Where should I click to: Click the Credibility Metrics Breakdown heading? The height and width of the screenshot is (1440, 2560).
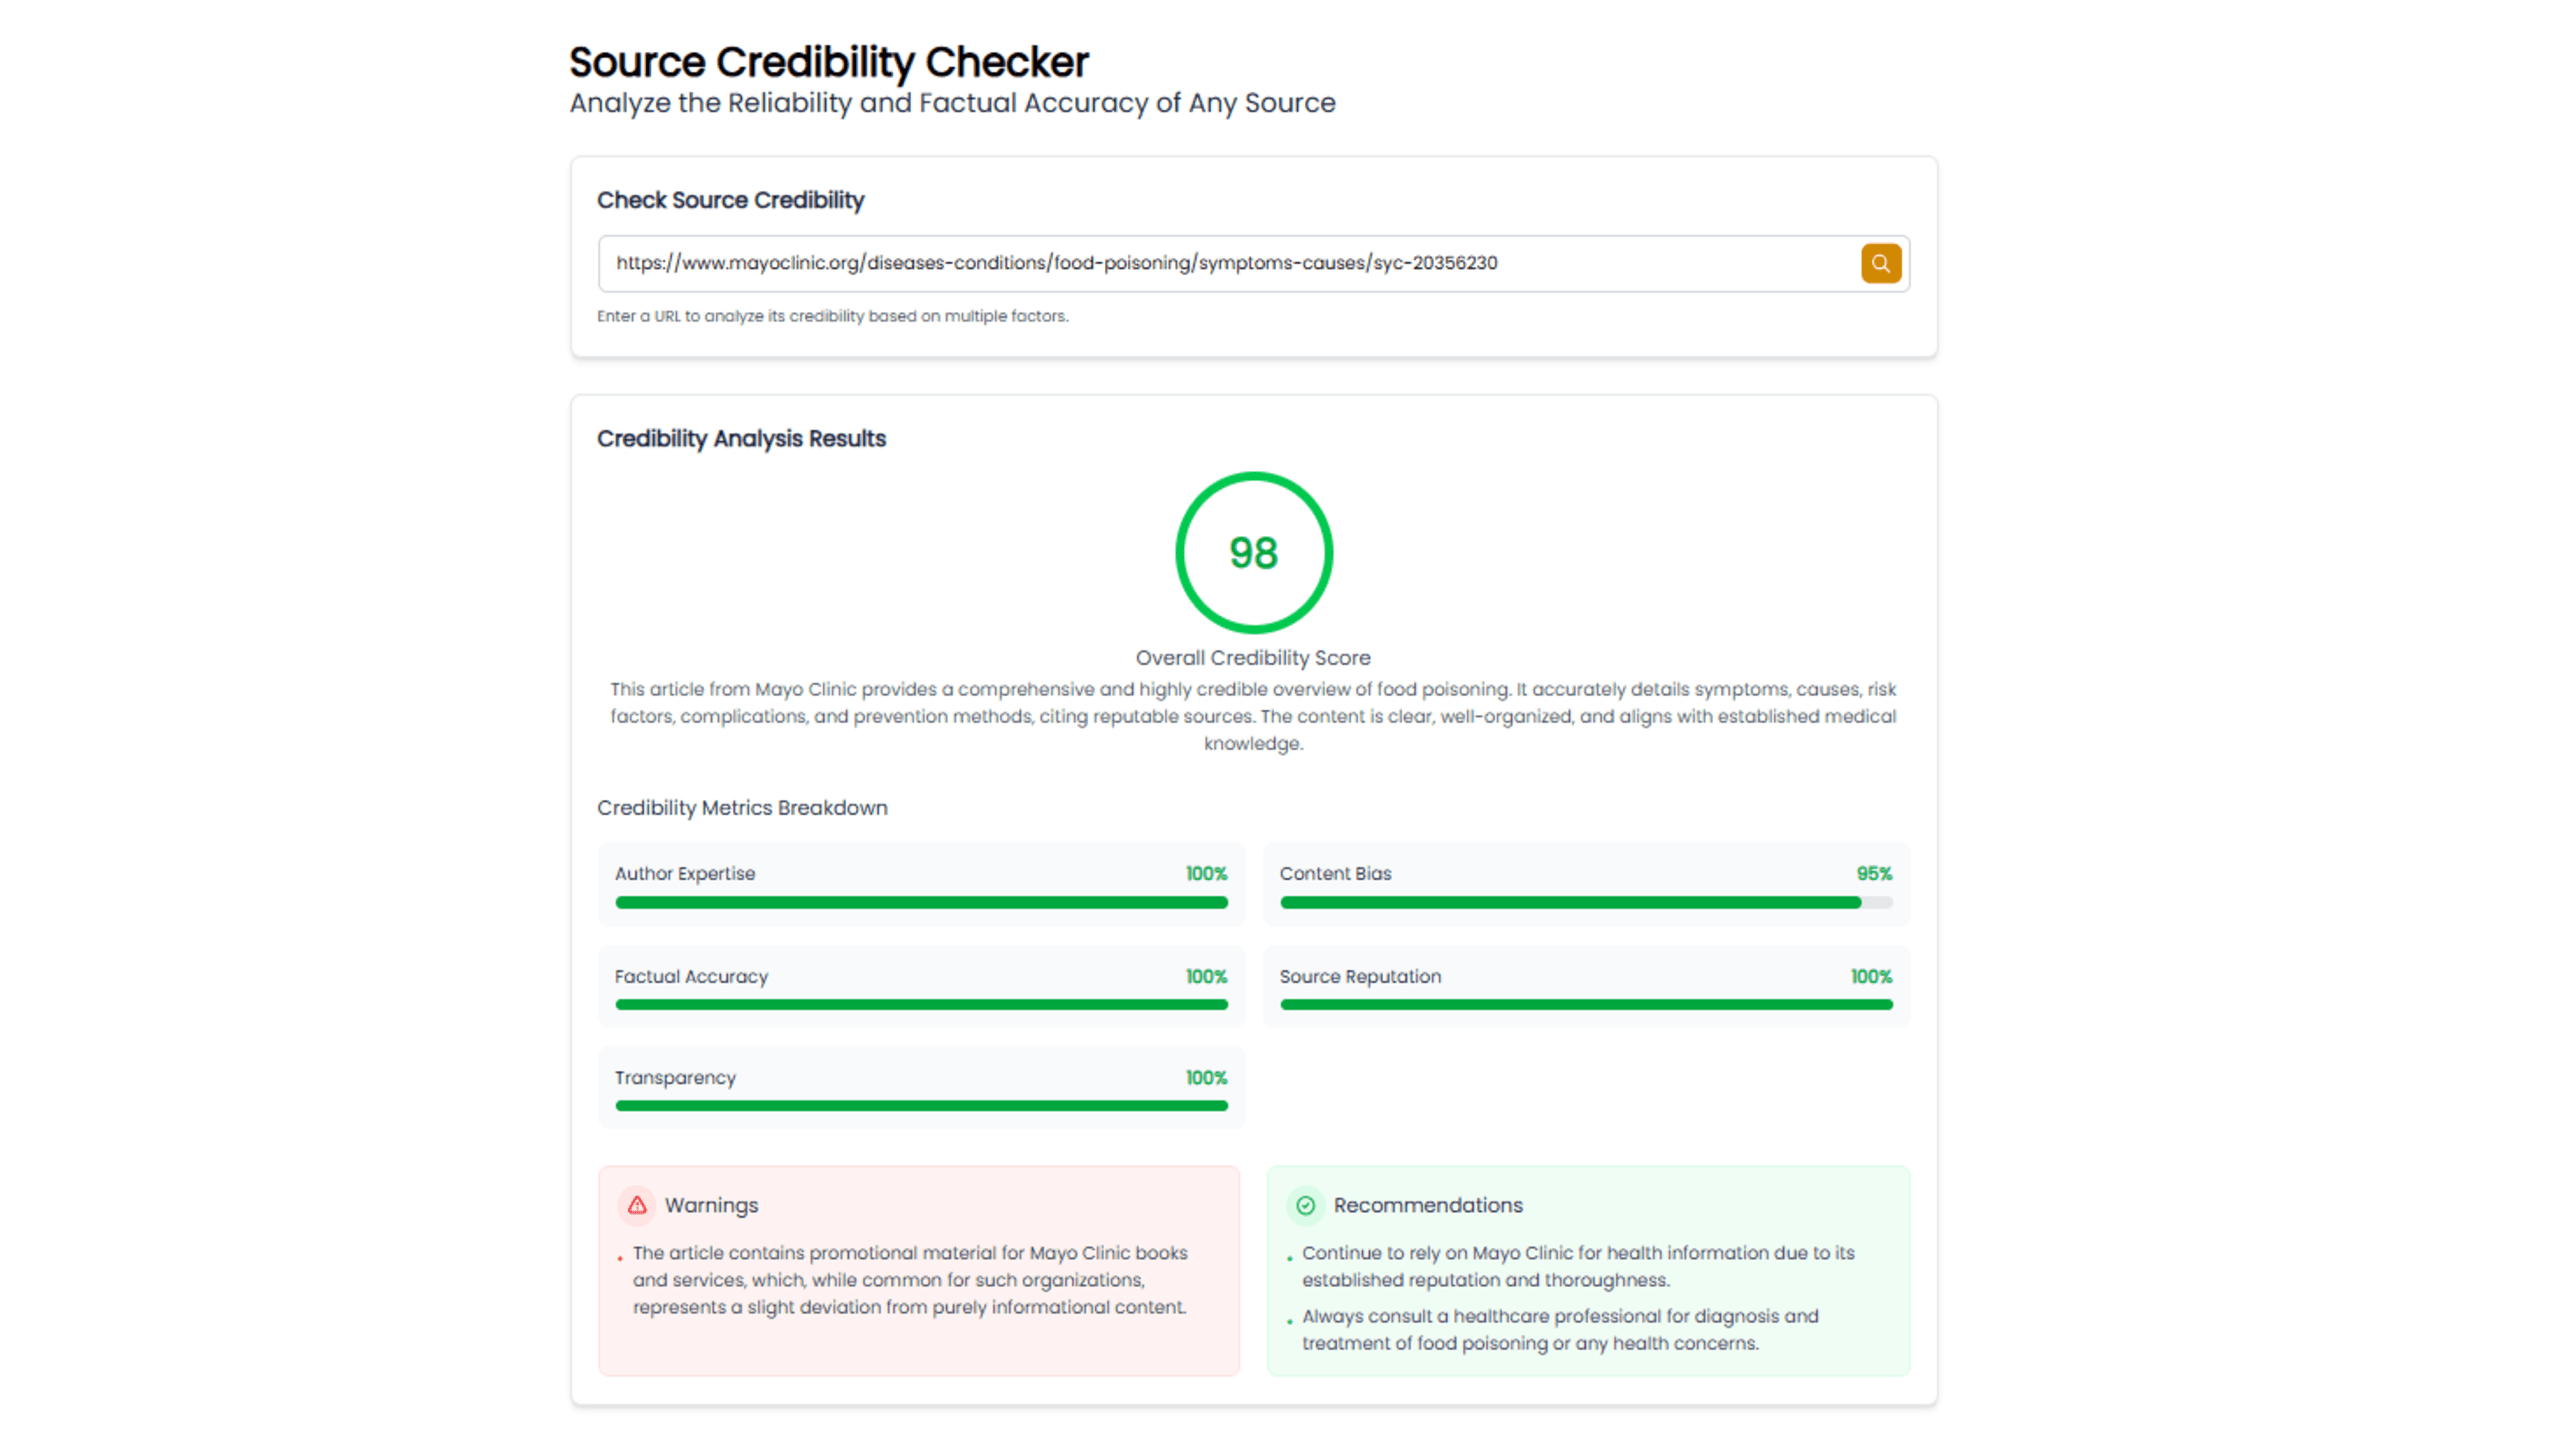[x=742, y=807]
